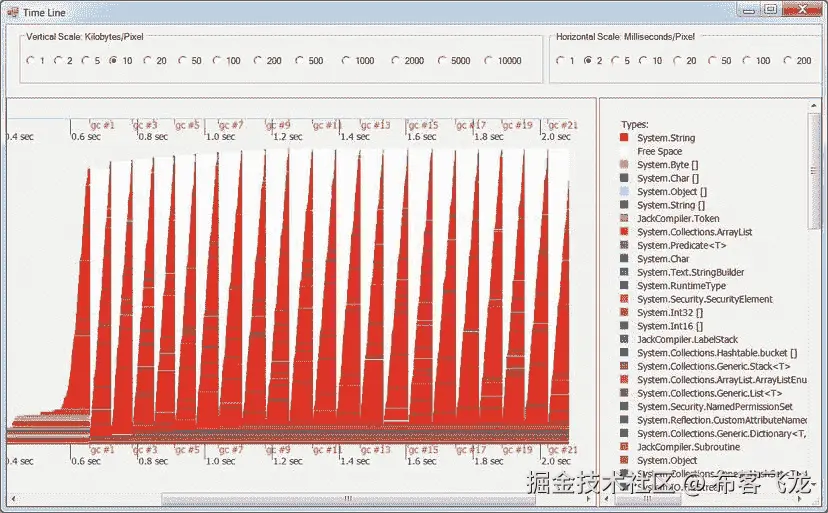Screen dimensions: 828x513
Task: Maximize the Time Line window
Action: (x=770, y=10)
